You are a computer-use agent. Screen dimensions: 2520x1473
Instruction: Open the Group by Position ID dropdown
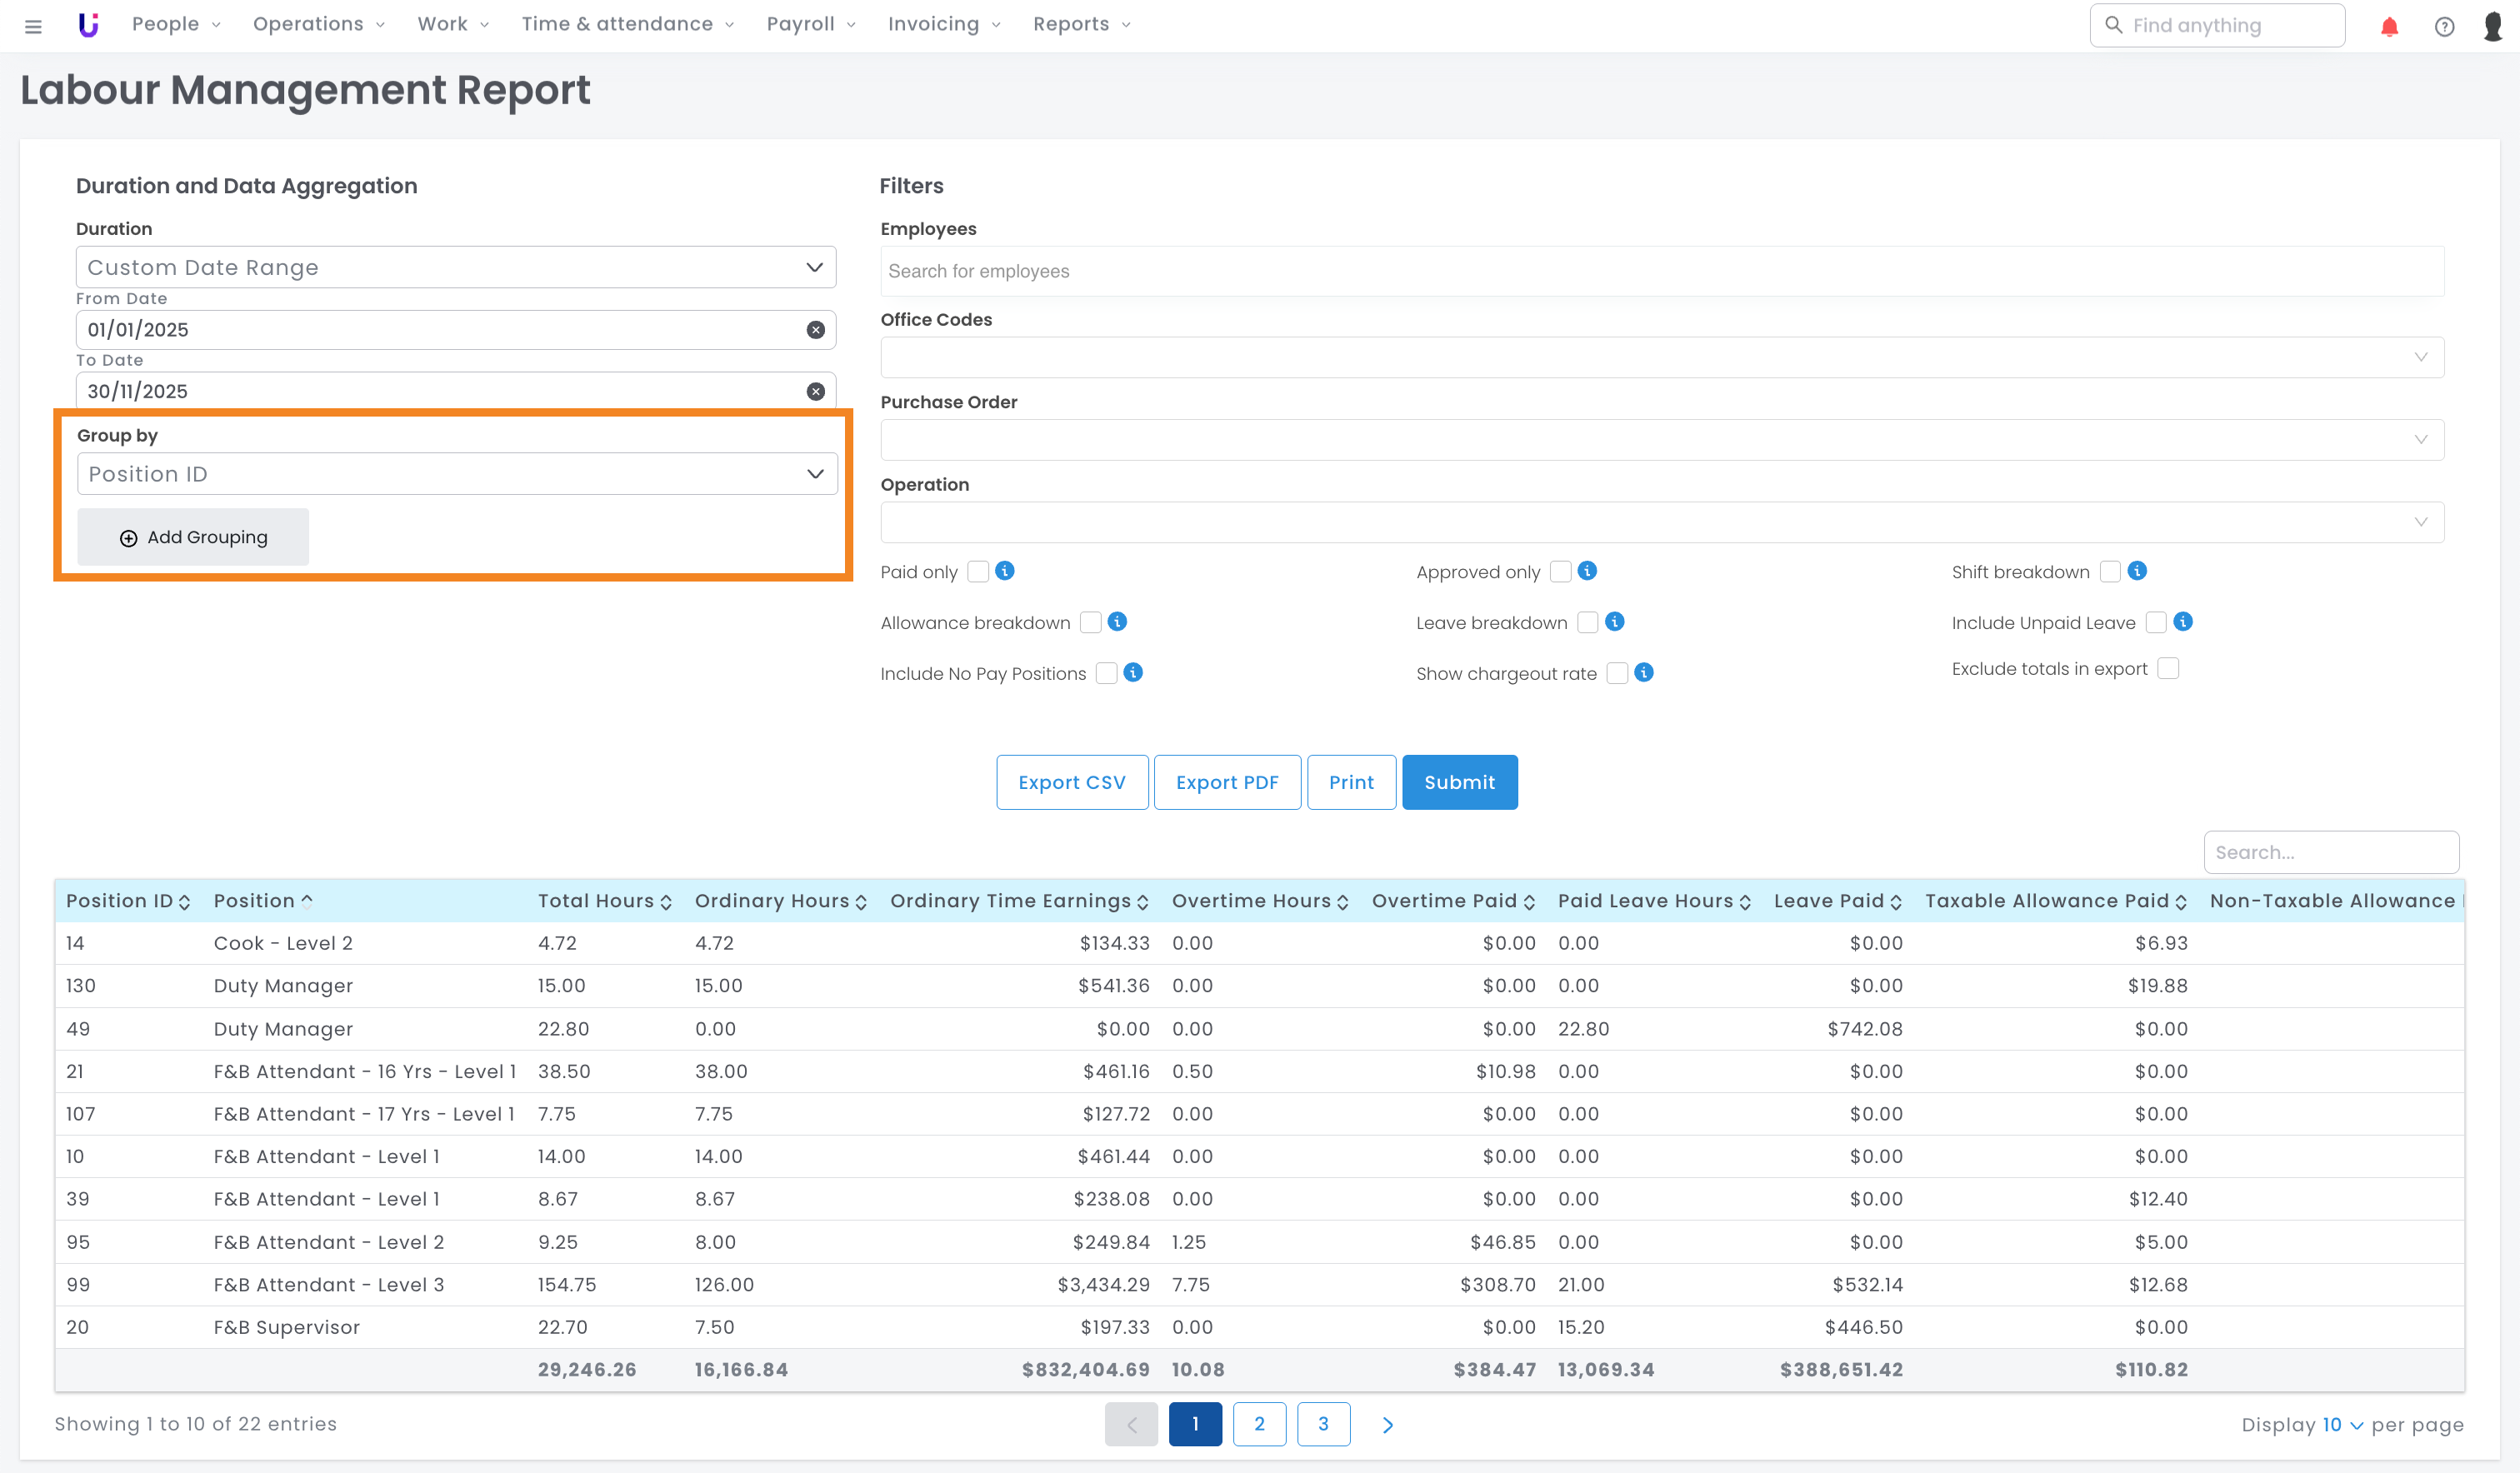(x=457, y=474)
